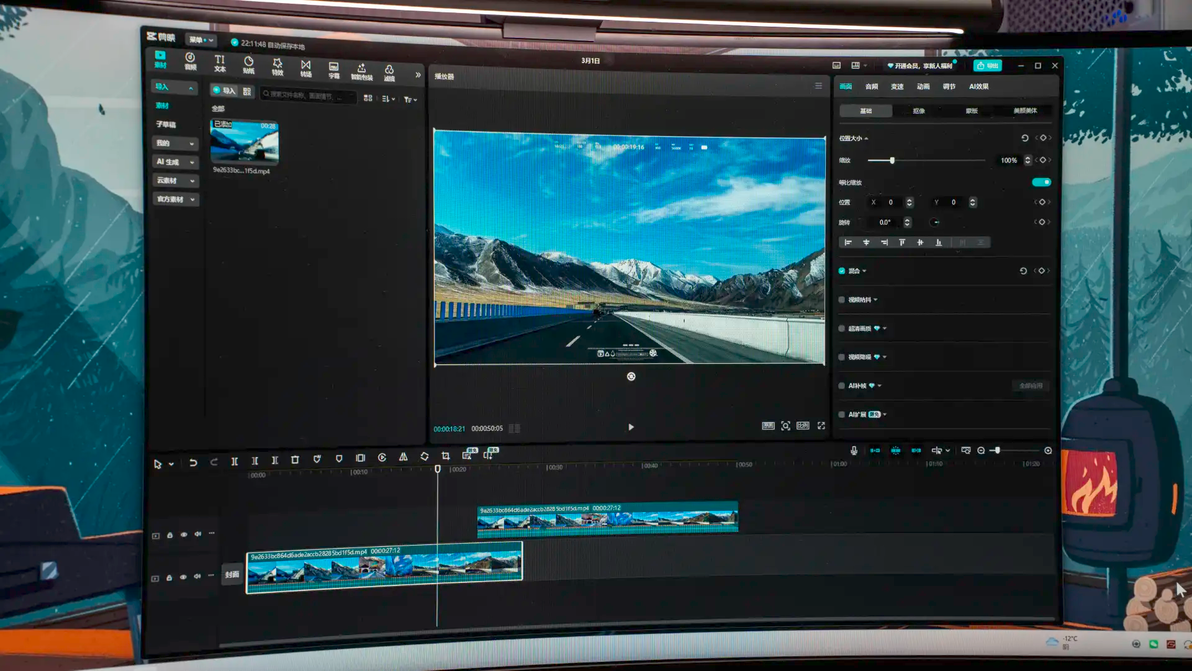Switch media list to grid view
This screenshot has width=1192, height=671.
click(368, 98)
